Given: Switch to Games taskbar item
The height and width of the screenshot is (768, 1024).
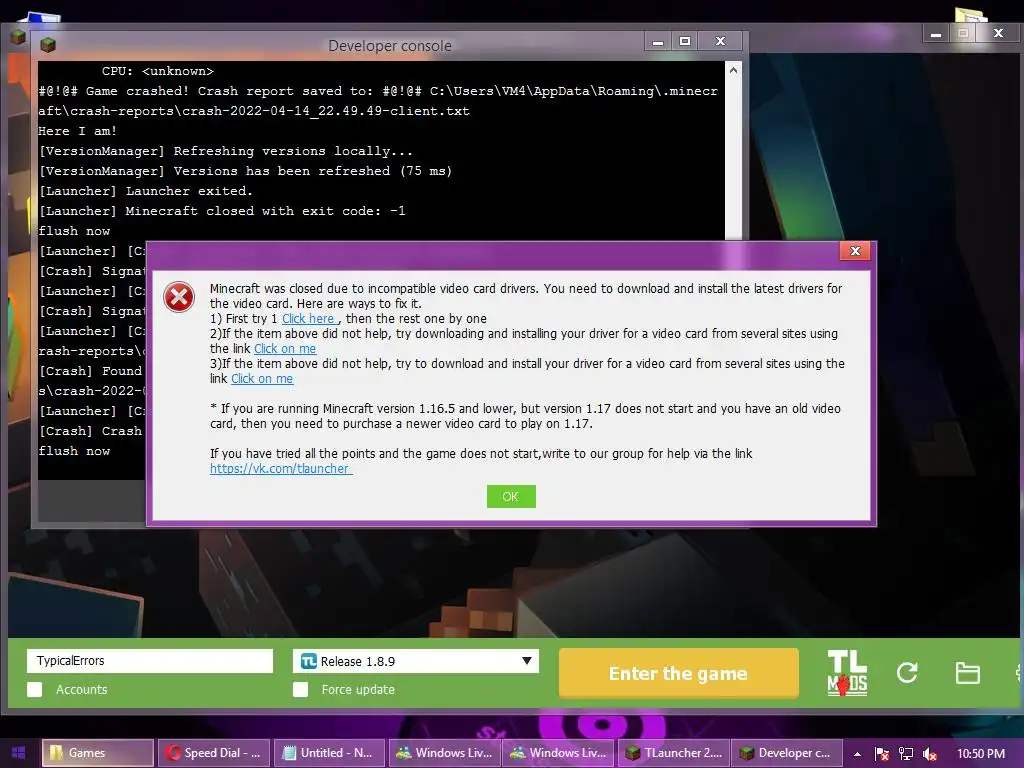Looking at the screenshot, I should click(98, 753).
